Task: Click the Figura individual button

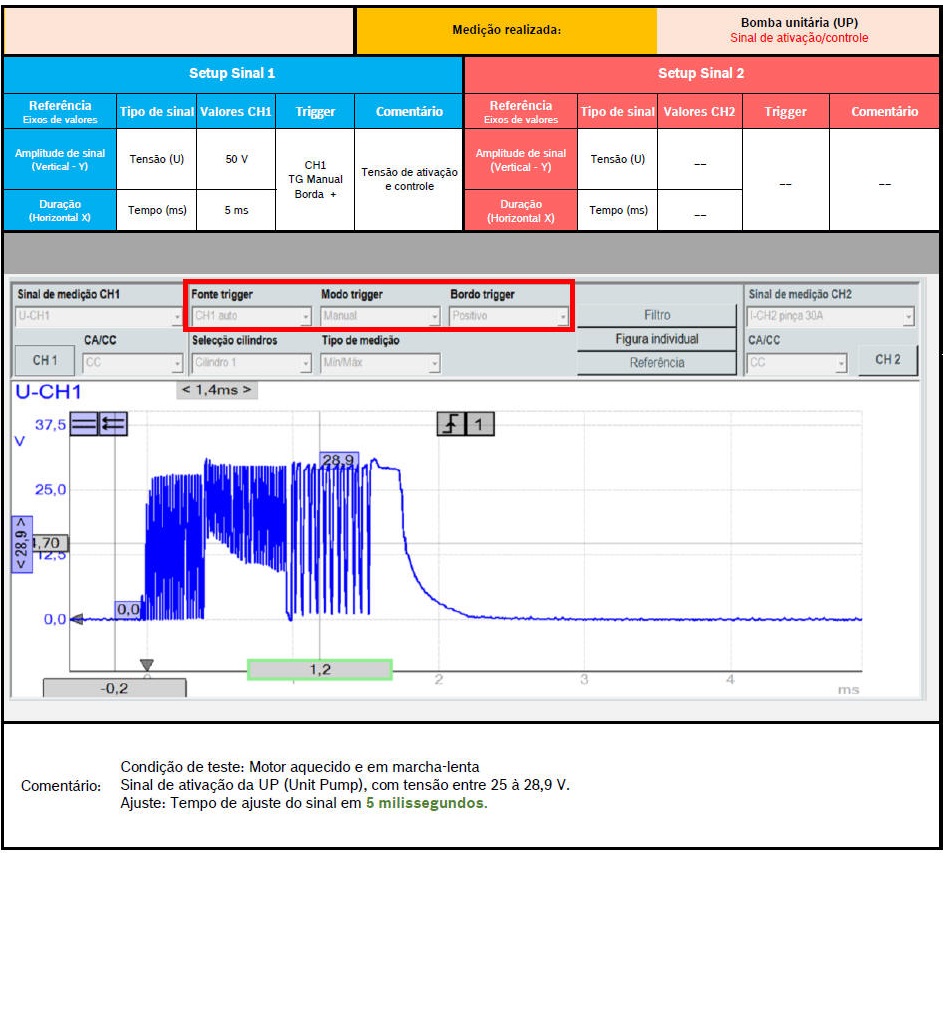Action: tap(656, 339)
